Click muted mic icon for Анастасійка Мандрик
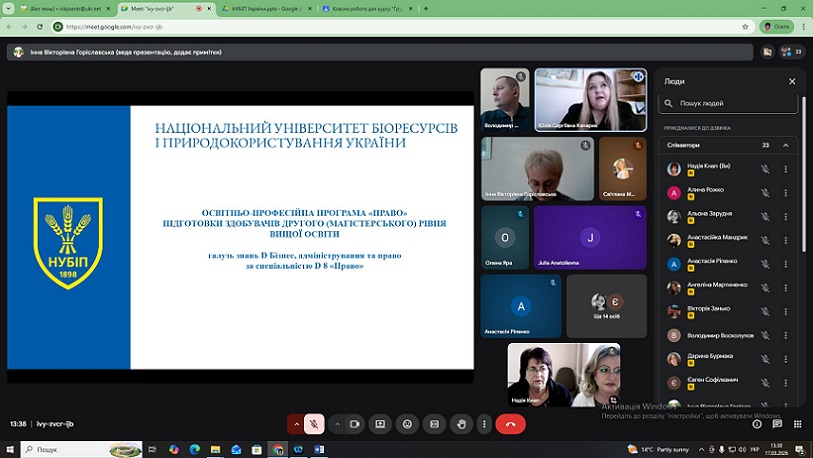Image resolution: width=813 pixels, height=458 pixels. click(x=765, y=241)
